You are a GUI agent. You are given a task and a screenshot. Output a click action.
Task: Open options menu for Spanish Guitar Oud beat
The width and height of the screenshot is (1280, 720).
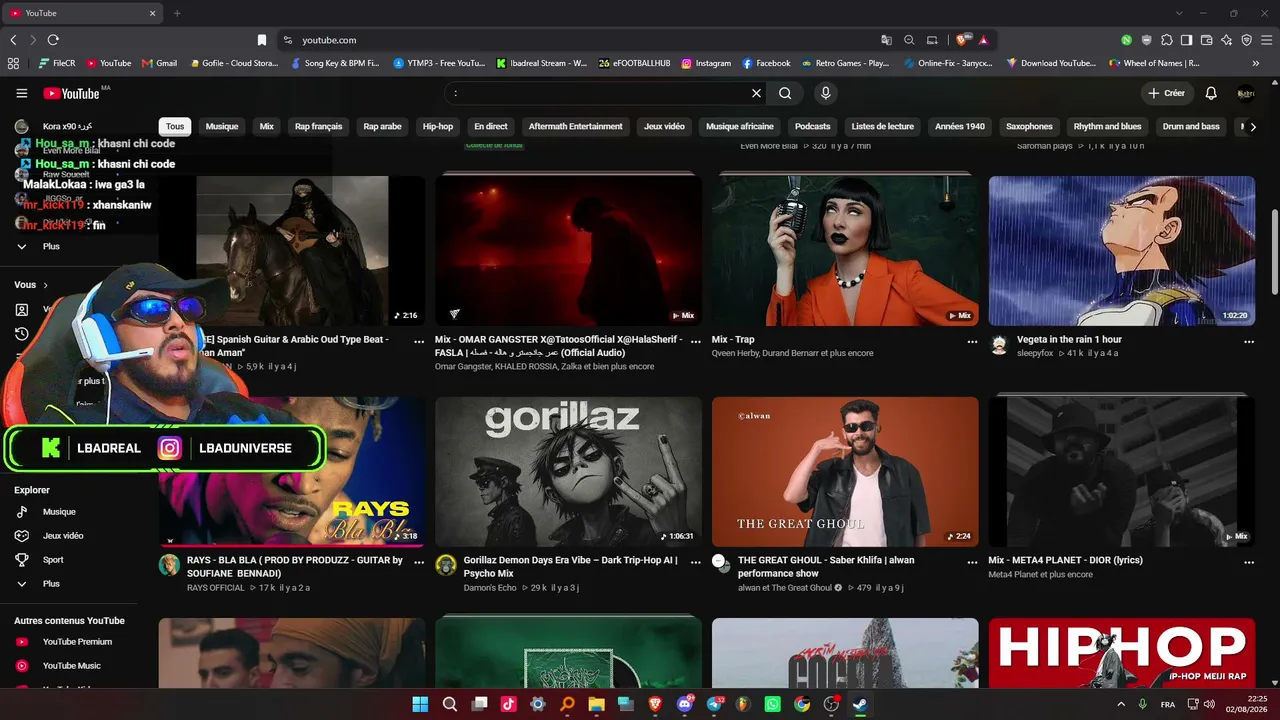[x=419, y=341]
